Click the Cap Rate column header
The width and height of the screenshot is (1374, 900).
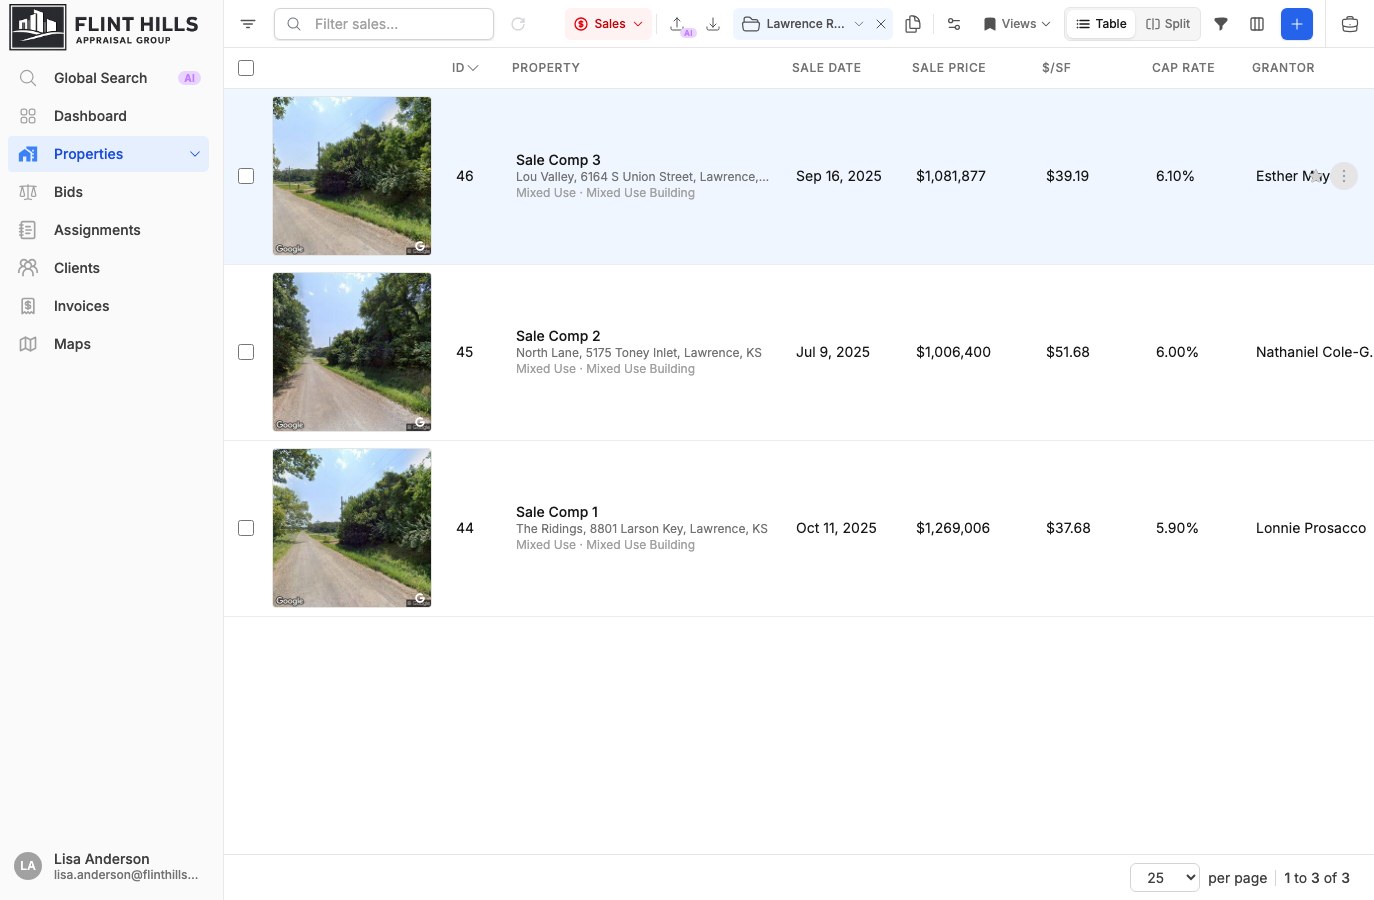point(1183,68)
